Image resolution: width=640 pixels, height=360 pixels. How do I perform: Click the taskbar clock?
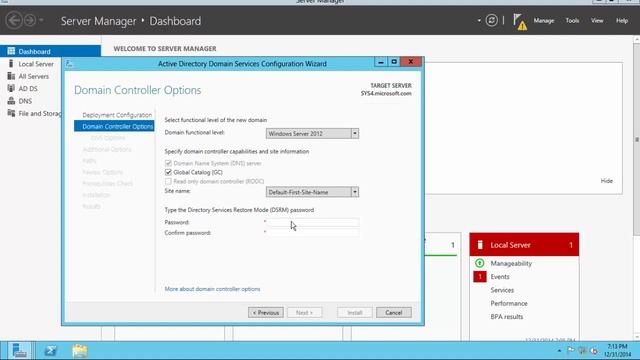[617, 351]
